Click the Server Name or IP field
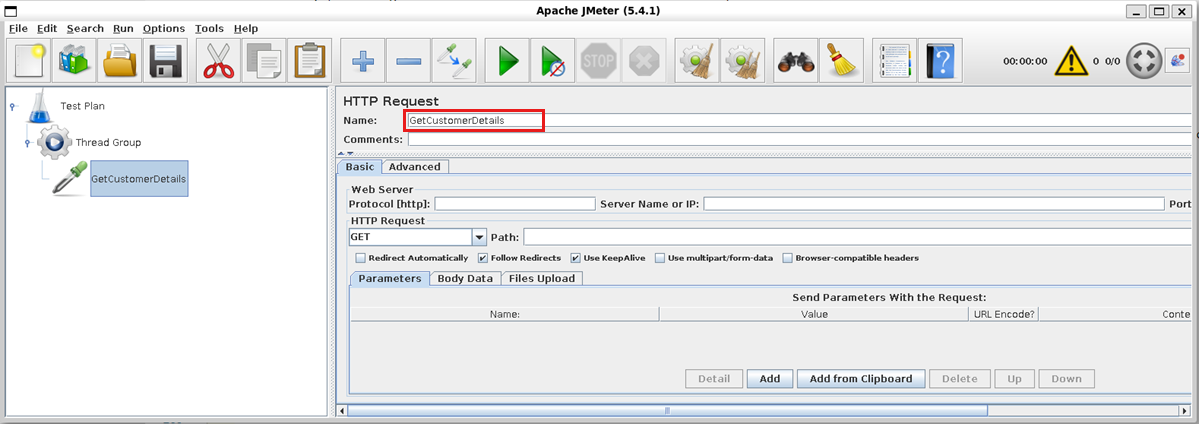This screenshot has height=424, width=1199. coord(934,204)
